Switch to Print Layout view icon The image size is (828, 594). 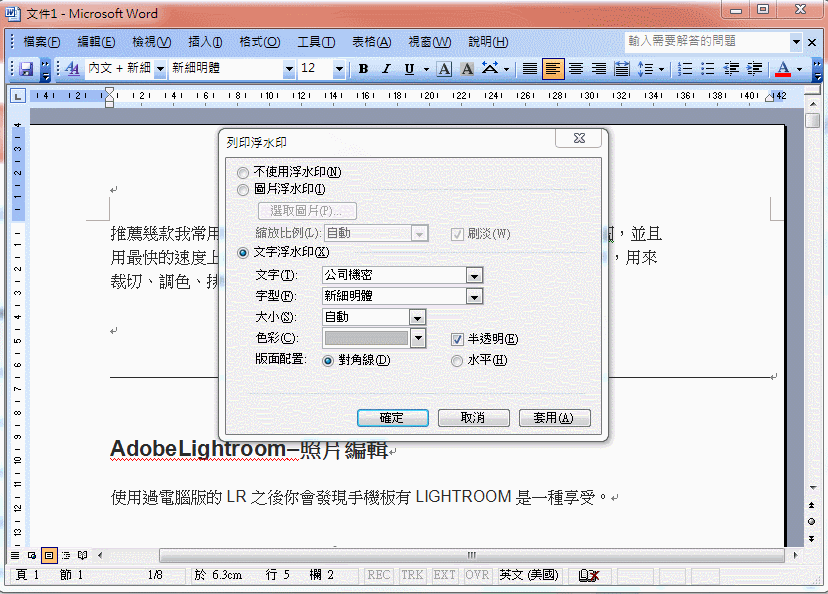point(49,555)
